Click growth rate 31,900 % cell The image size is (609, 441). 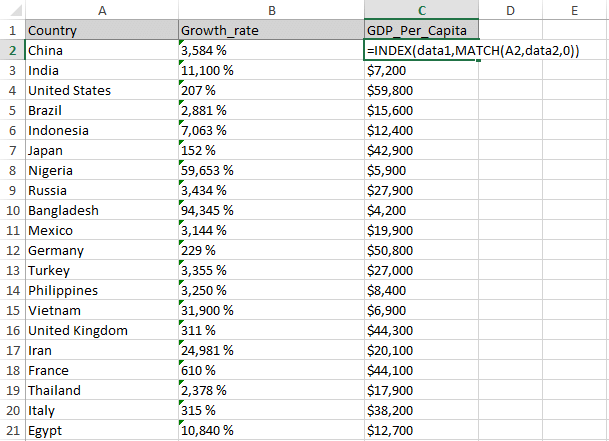pos(271,310)
